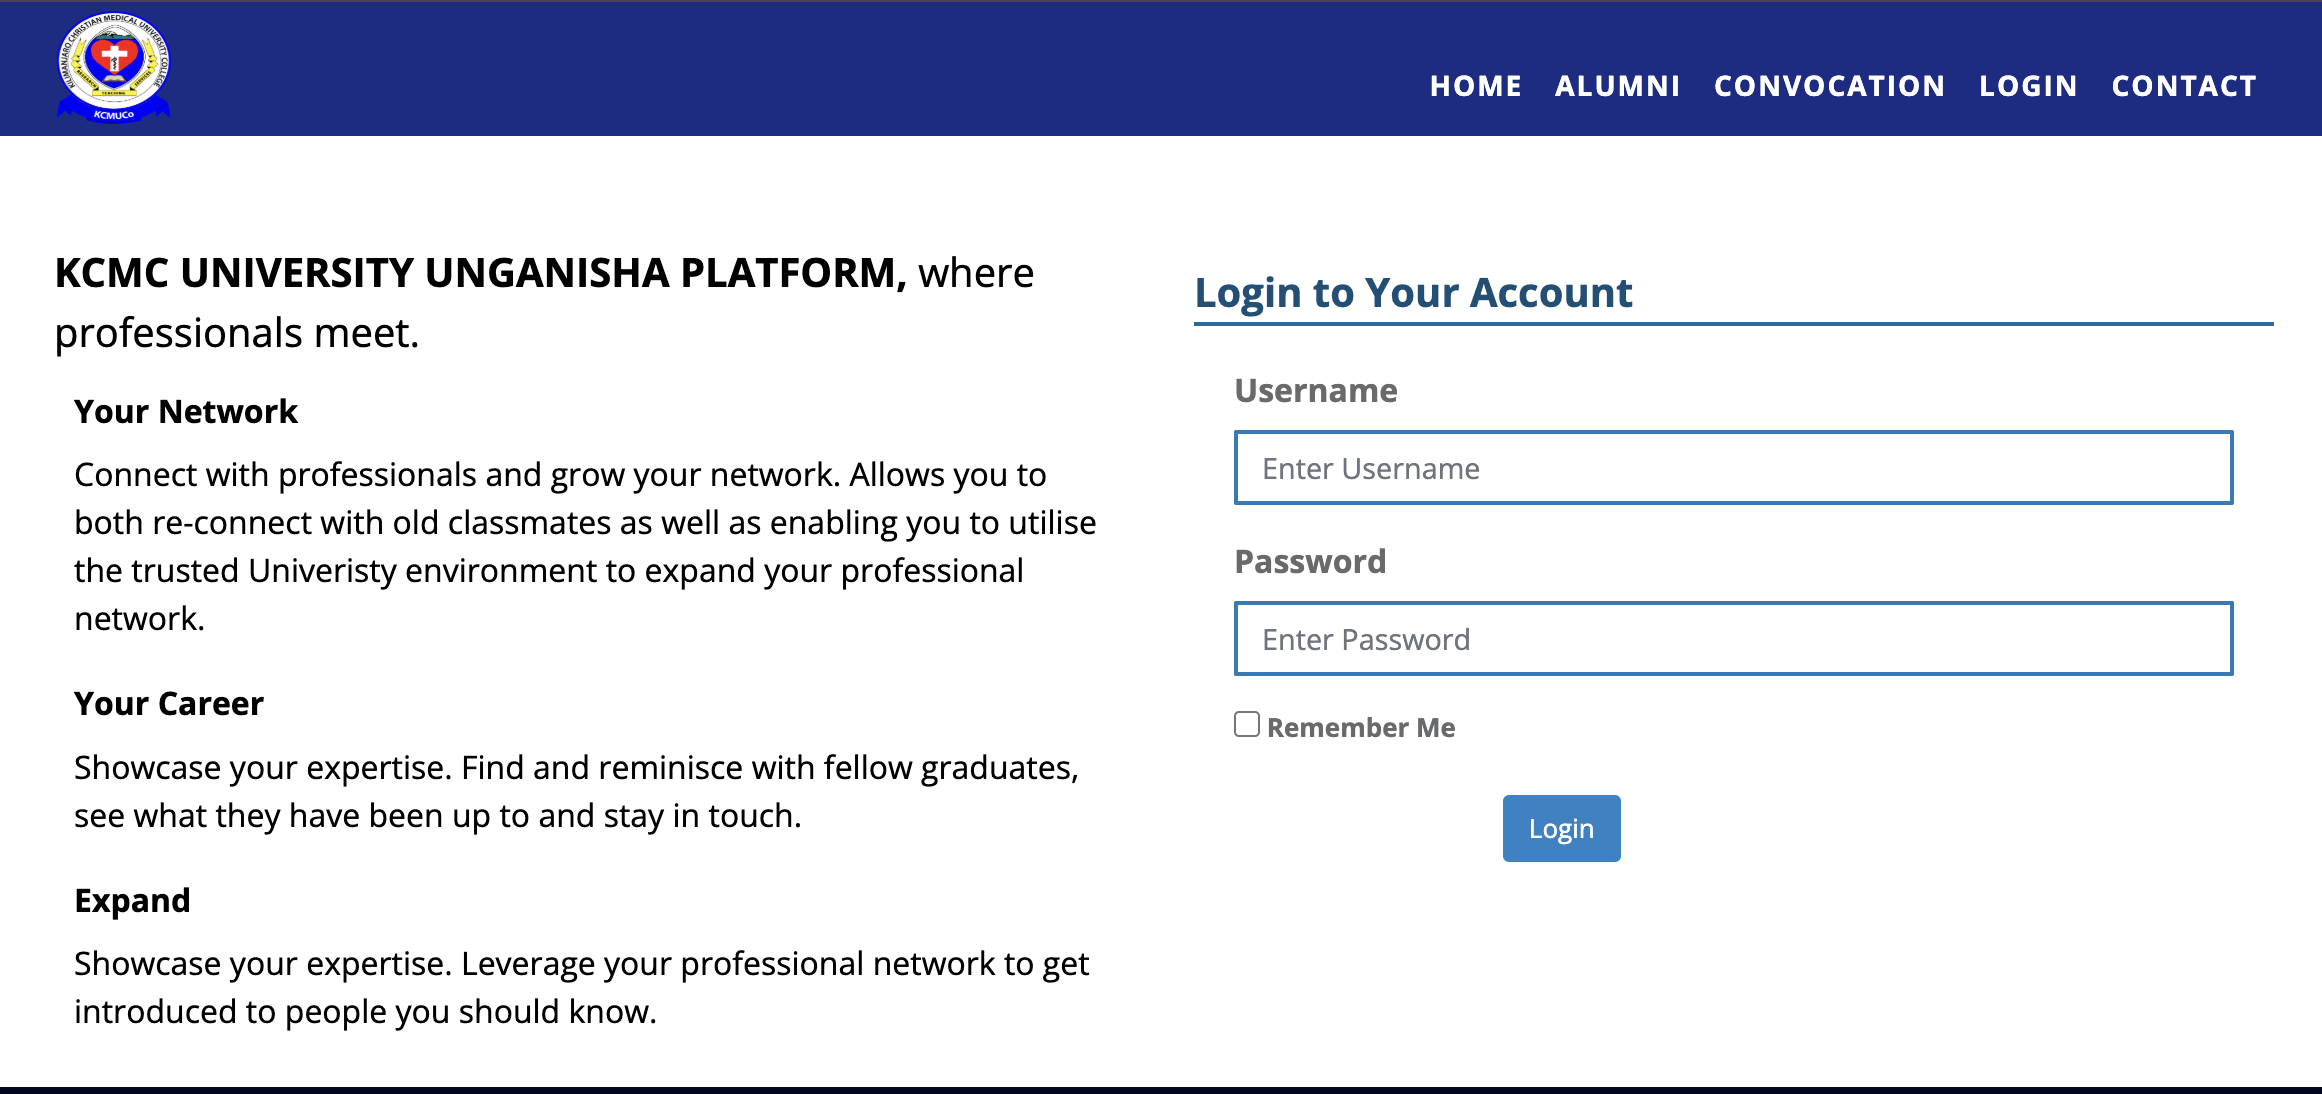Click the paragraph about reconnecting with old classmates
Viewport: 2322px width, 1094px height.
[x=585, y=546]
